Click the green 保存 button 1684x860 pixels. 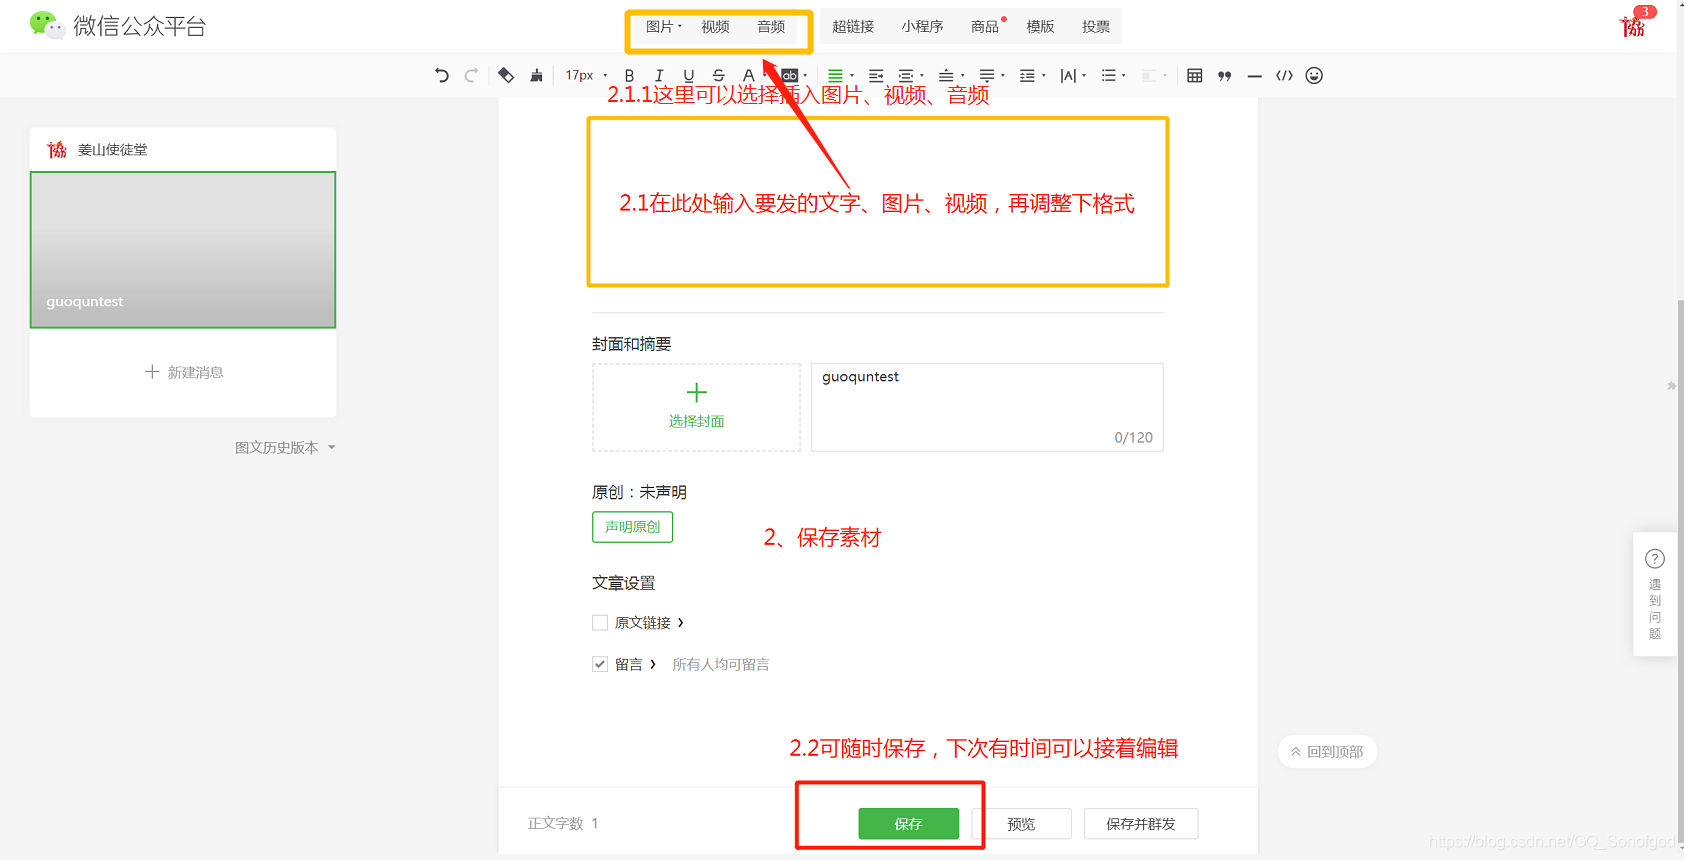coord(908,823)
